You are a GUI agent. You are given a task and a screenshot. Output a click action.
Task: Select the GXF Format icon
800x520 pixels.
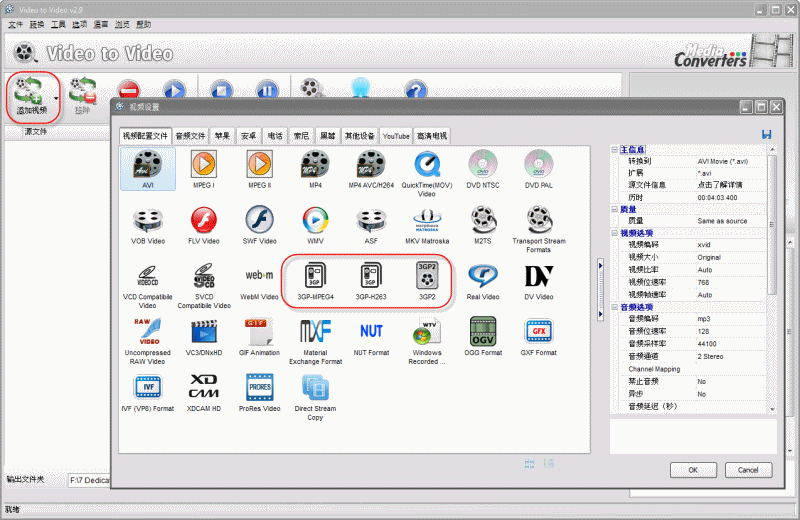(x=539, y=337)
